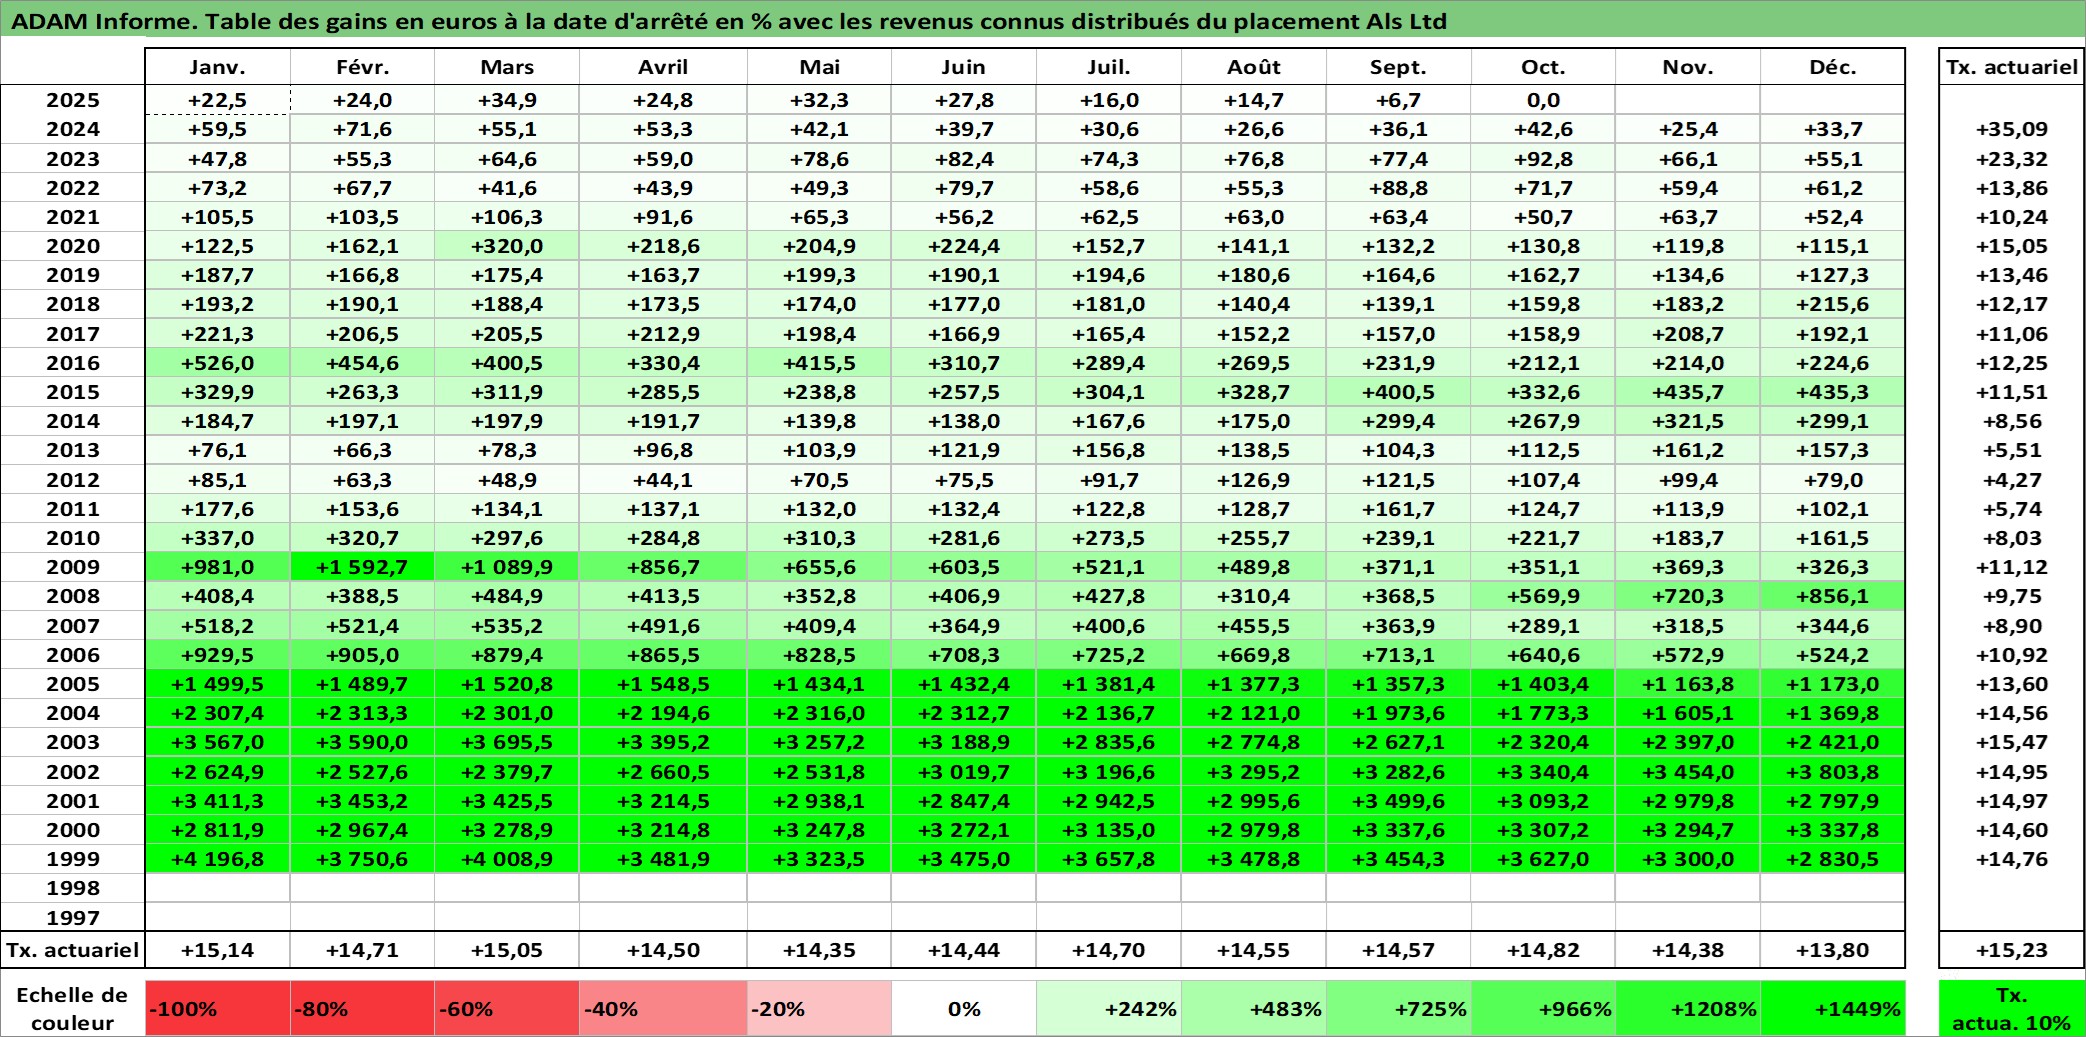Click the 0,0 cell in October 2025
The height and width of the screenshot is (1037, 2086).
pyautogui.click(x=1543, y=100)
